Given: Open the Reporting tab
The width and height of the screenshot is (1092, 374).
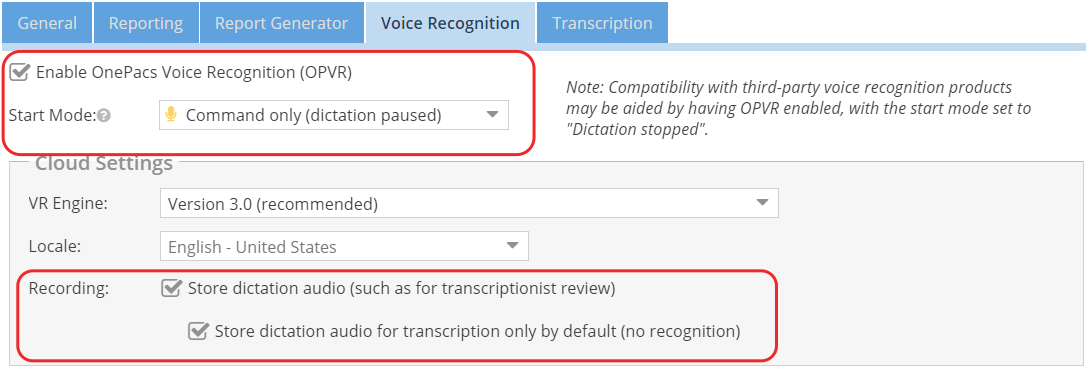Looking at the screenshot, I should tap(146, 23).
